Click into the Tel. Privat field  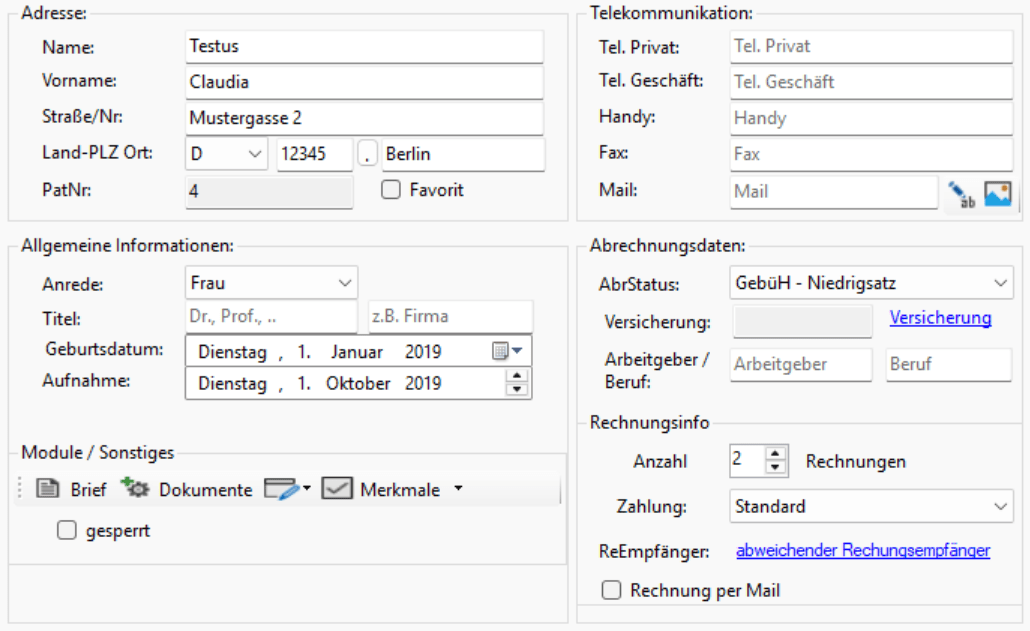pos(871,47)
